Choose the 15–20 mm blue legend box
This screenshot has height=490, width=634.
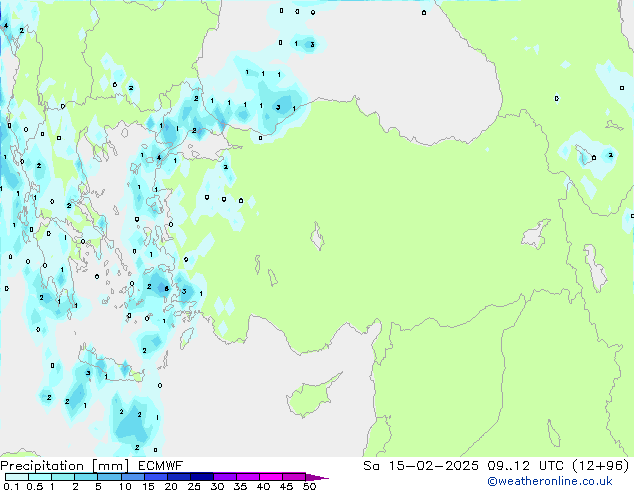(155, 477)
